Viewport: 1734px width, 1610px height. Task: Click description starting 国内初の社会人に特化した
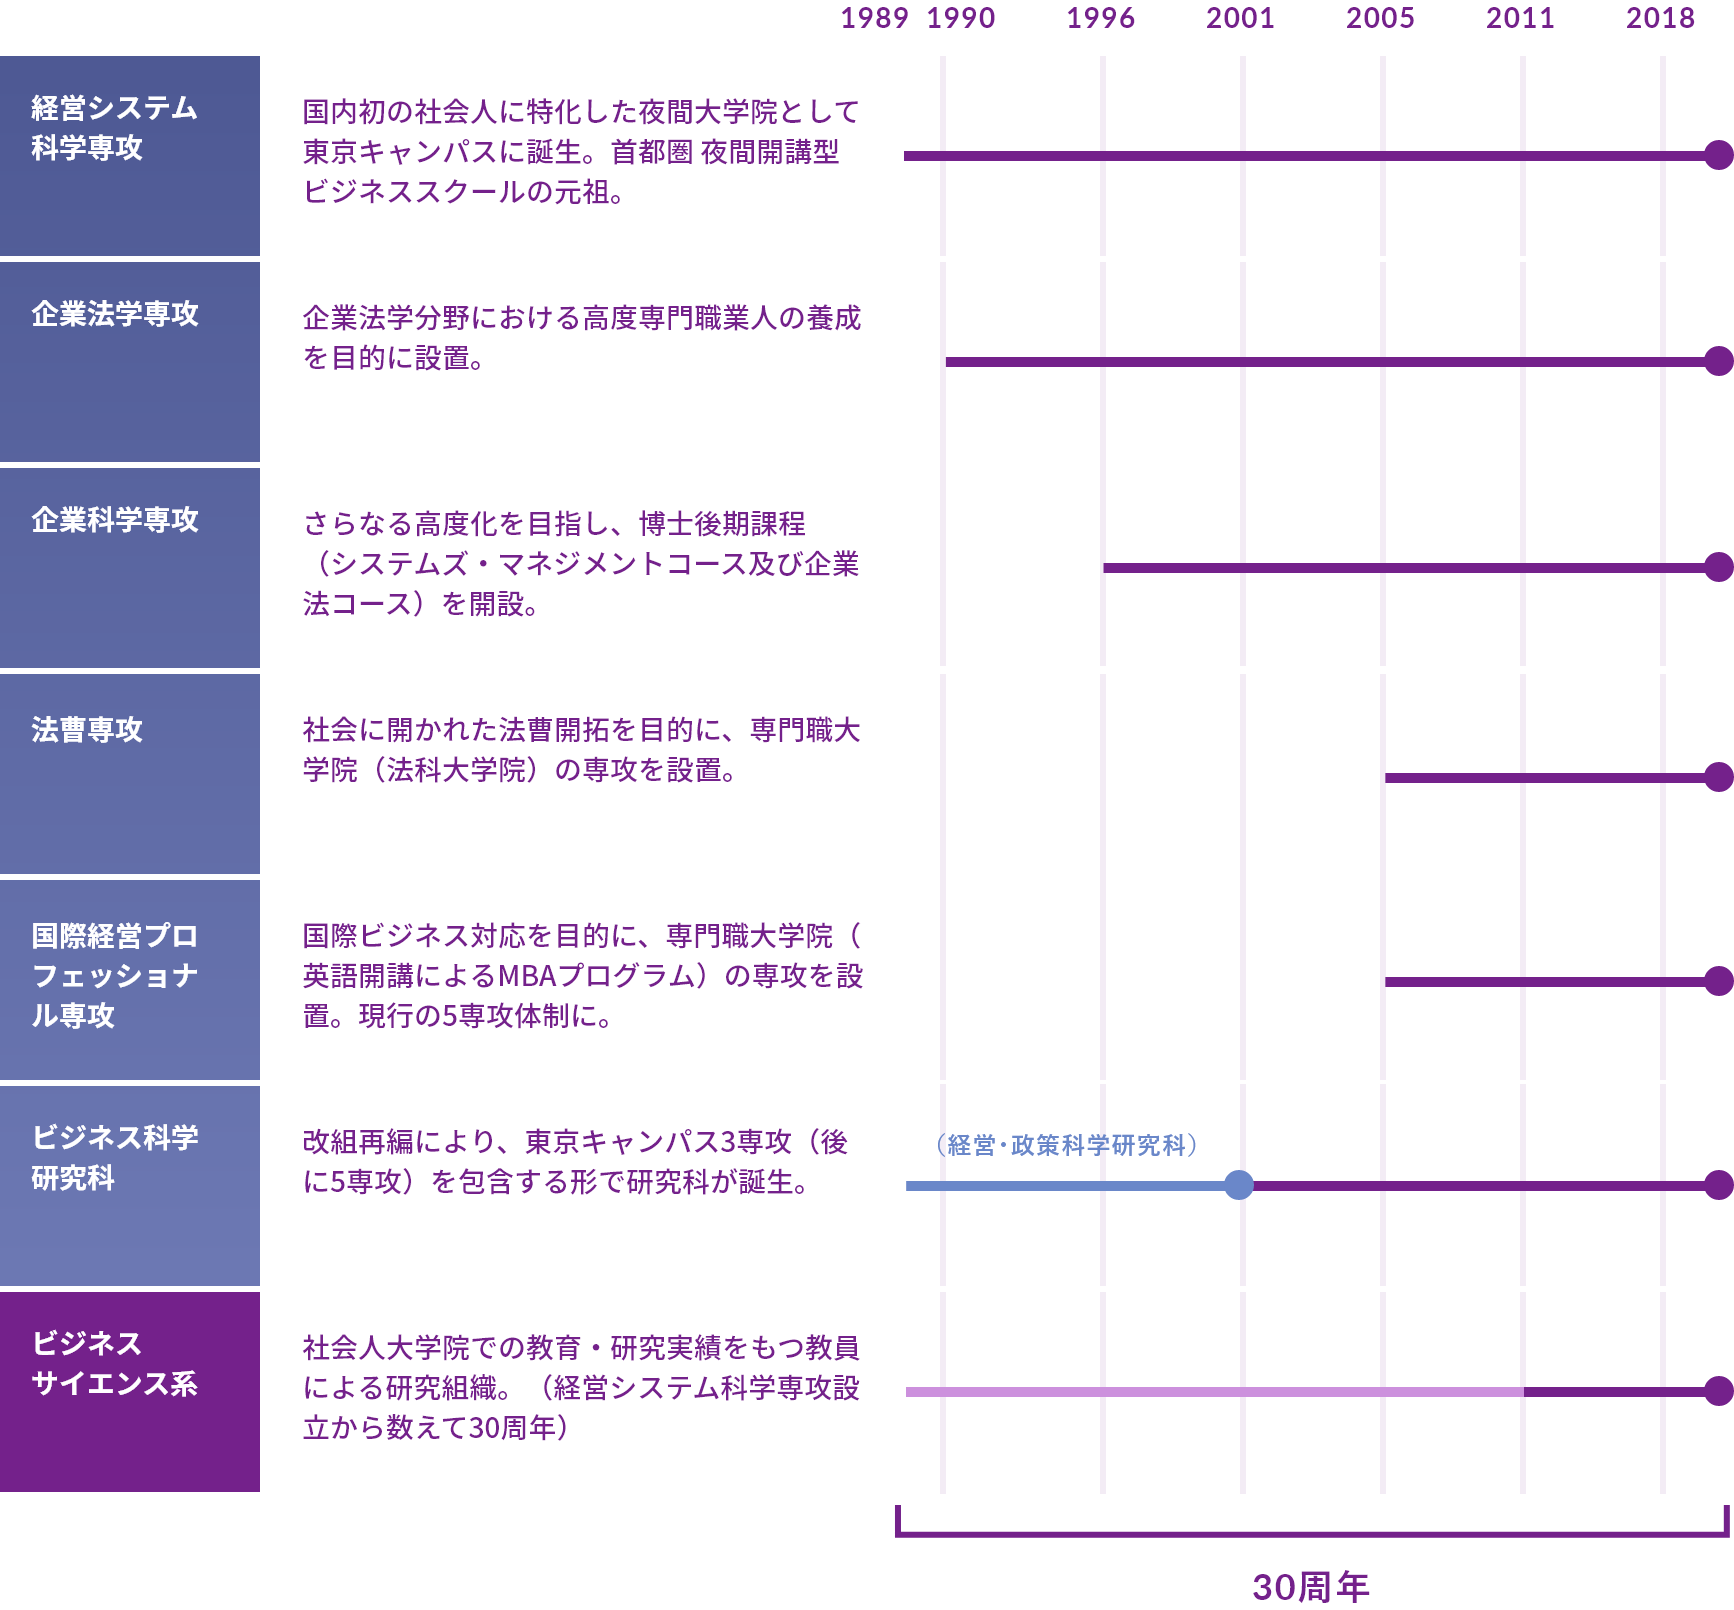point(581,152)
